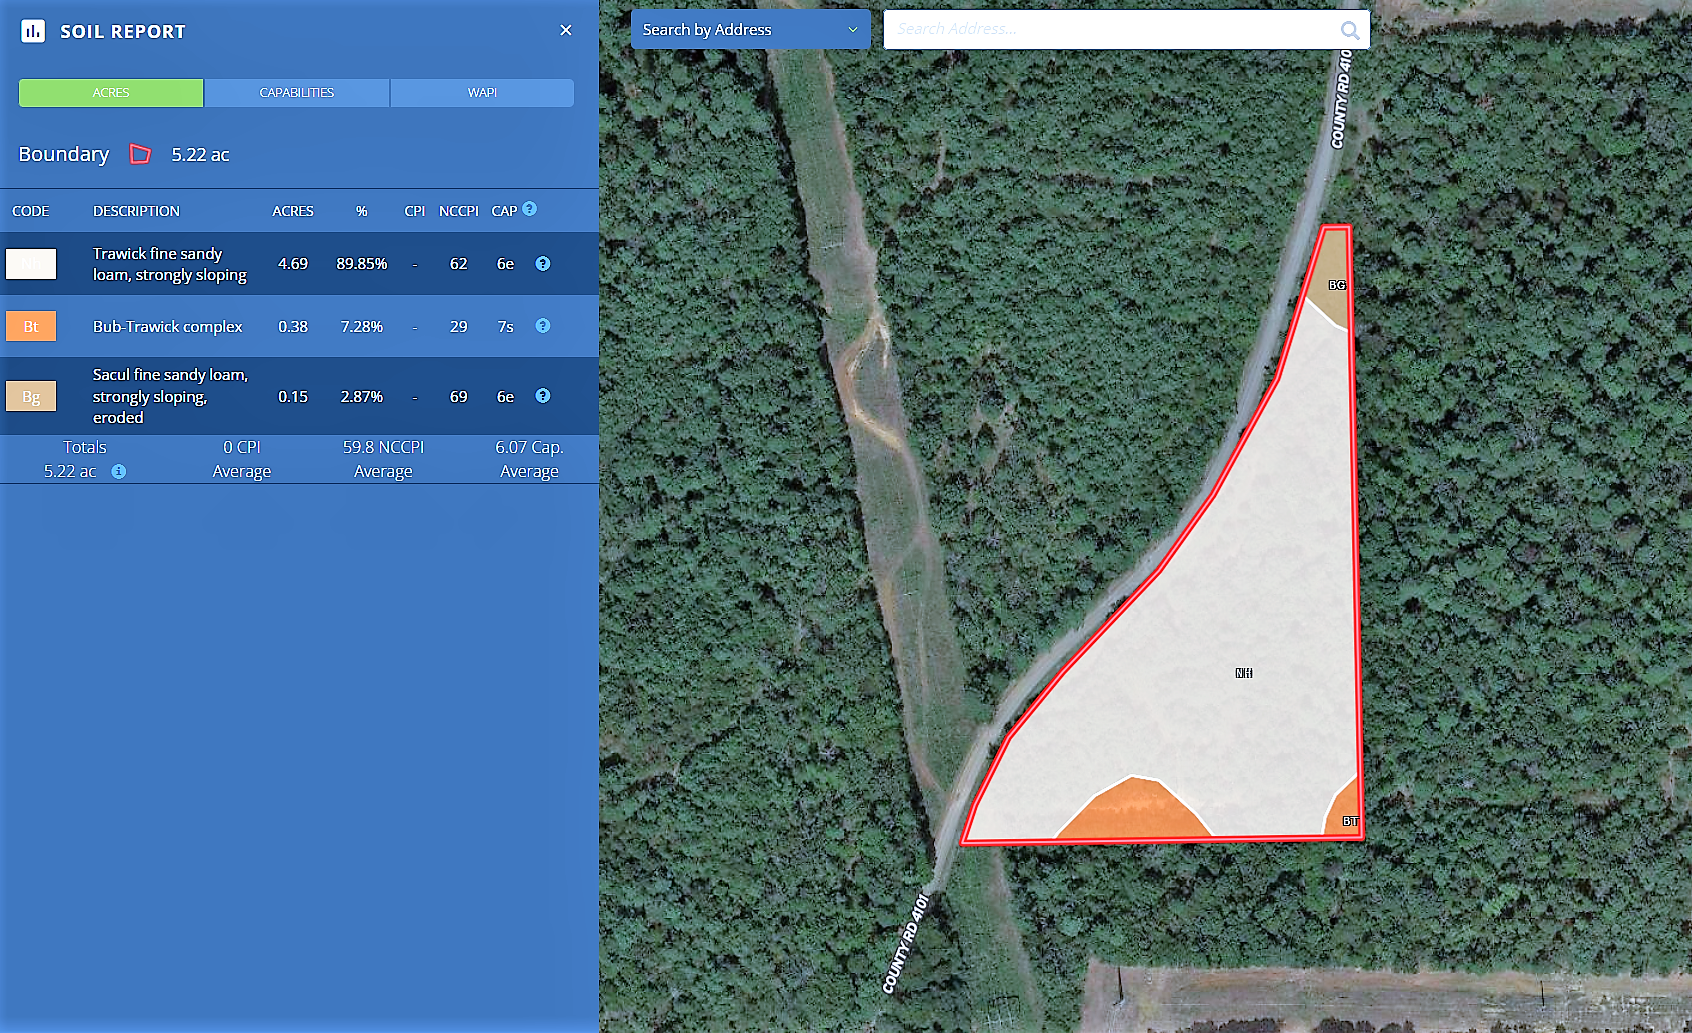
Task: Open info icon for Sacul fine sandy loam
Action: [543, 396]
